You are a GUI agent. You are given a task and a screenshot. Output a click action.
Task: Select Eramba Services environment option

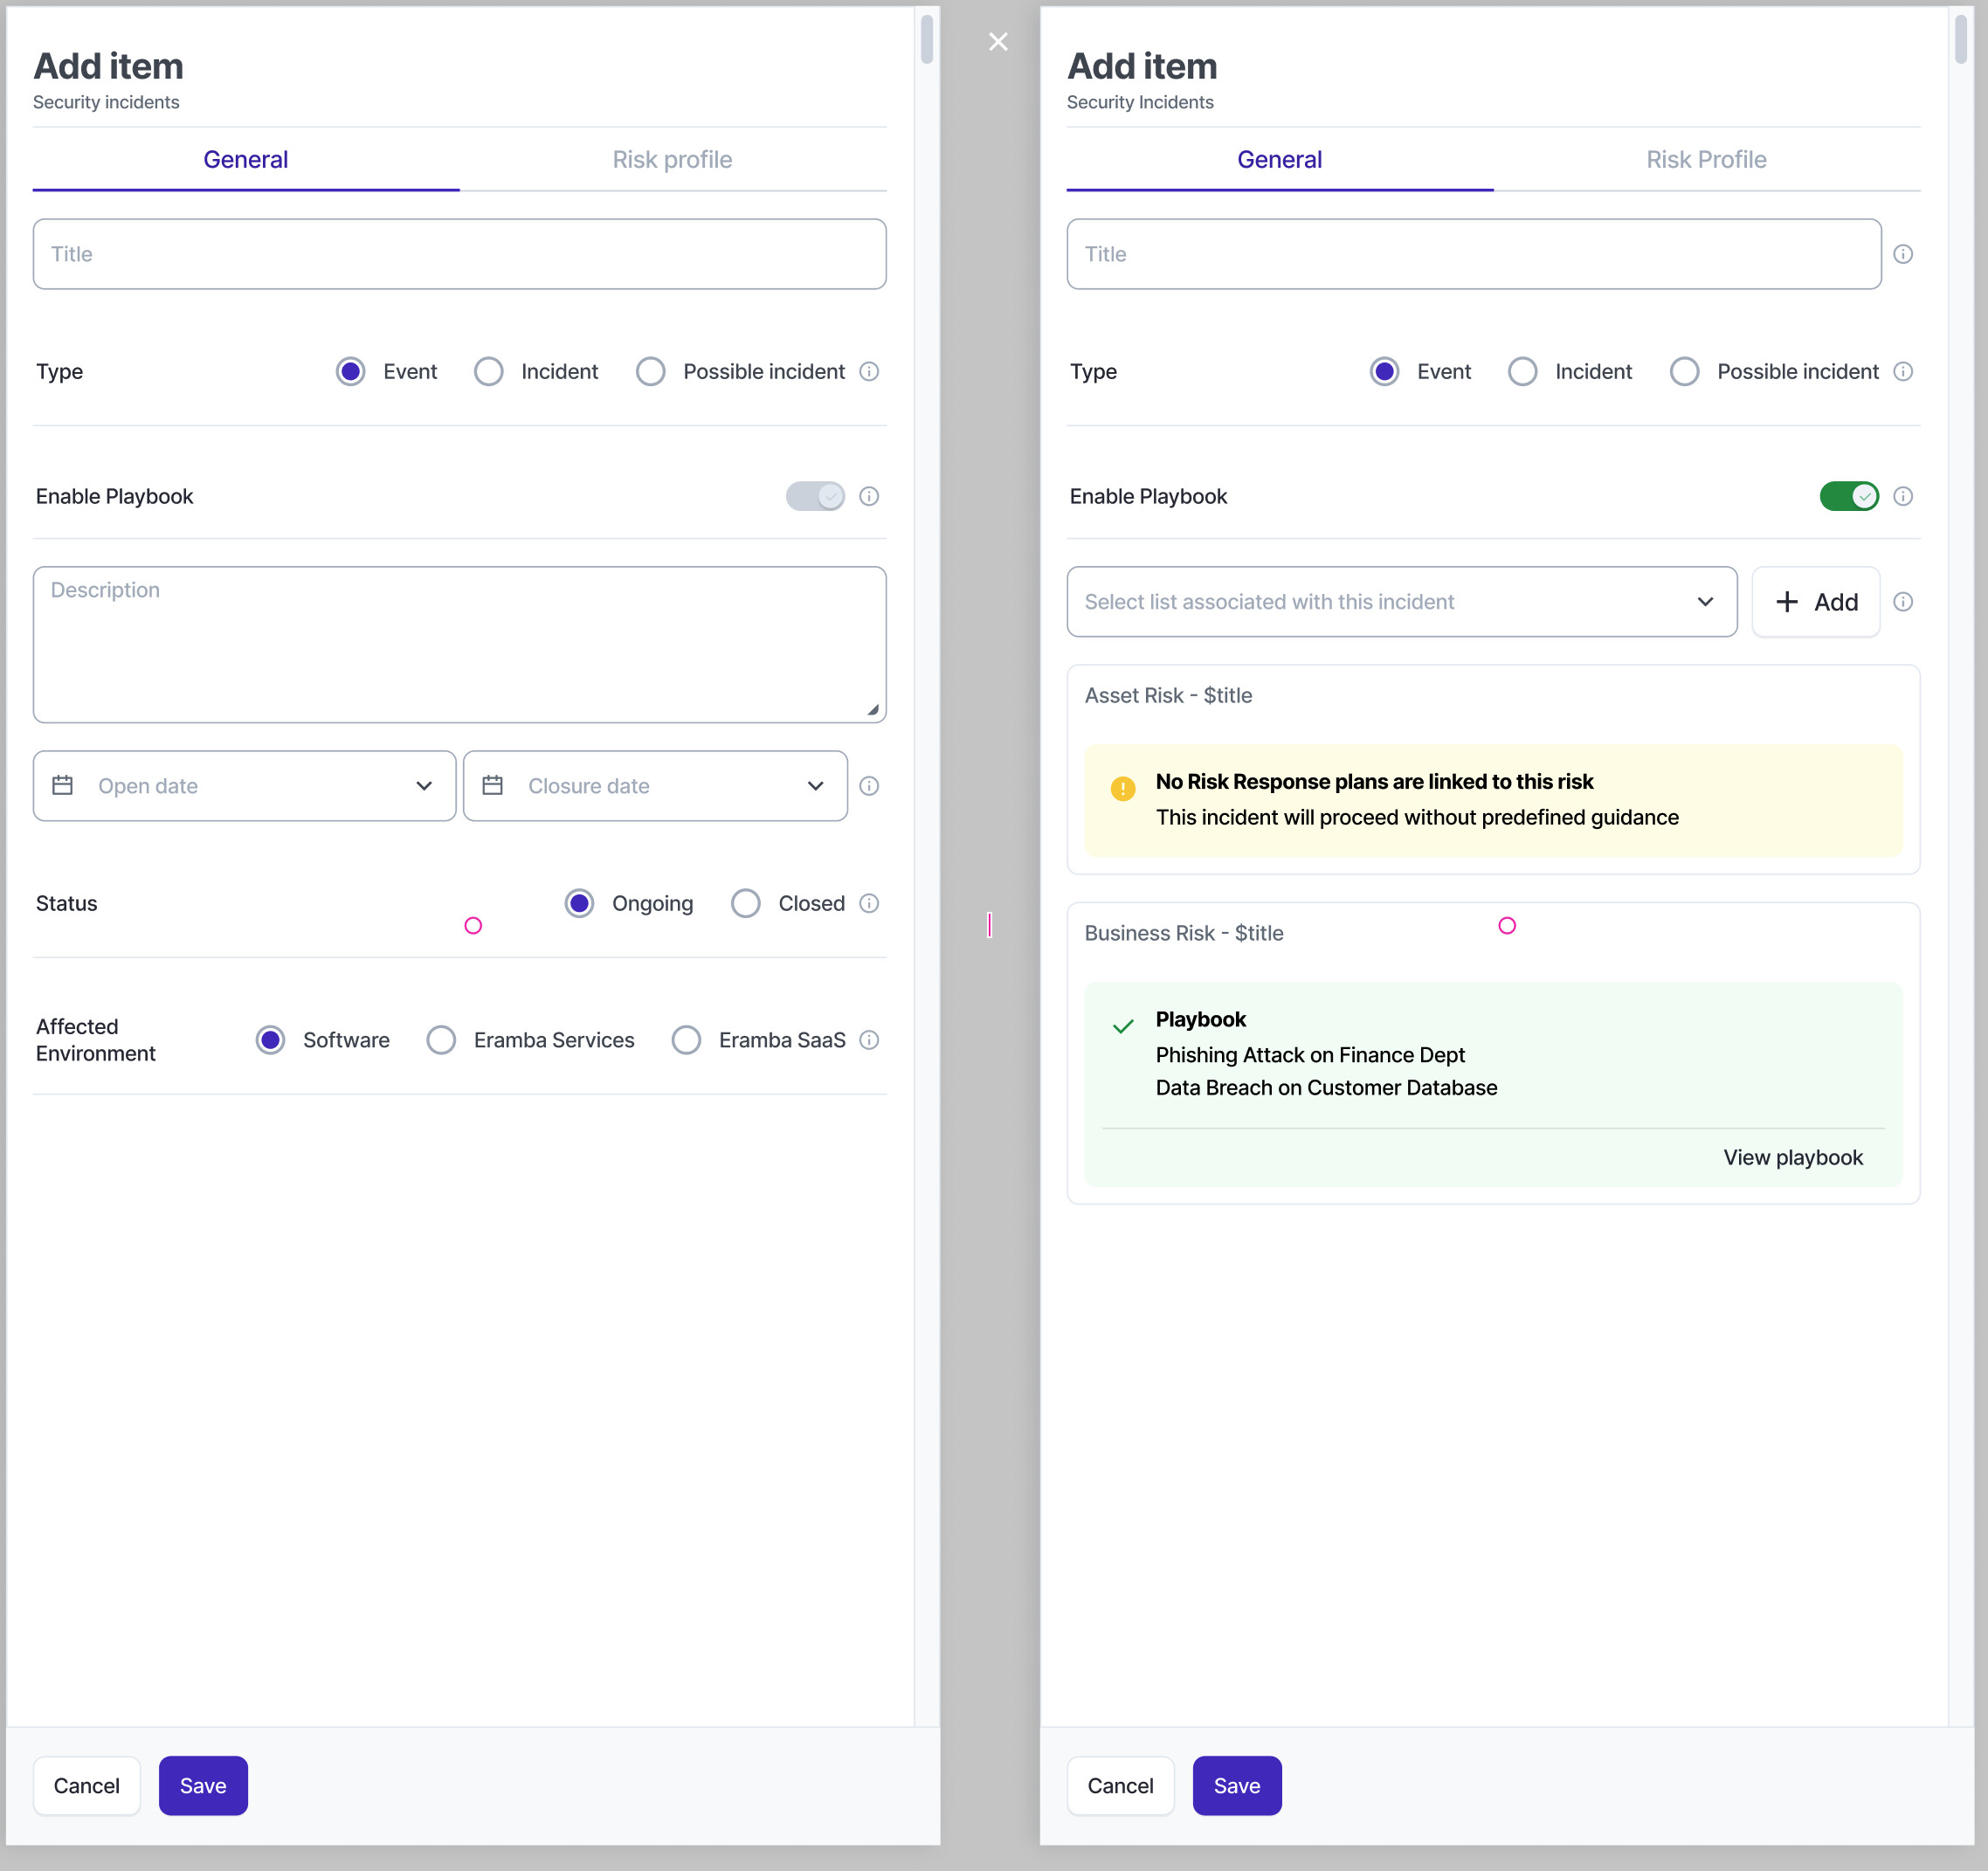click(442, 1040)
